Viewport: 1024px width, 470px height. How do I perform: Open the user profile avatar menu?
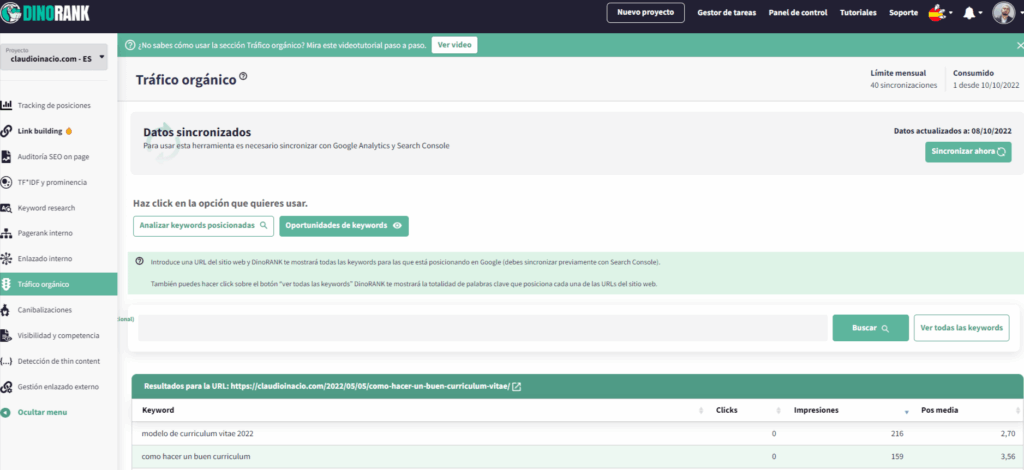1003,13
